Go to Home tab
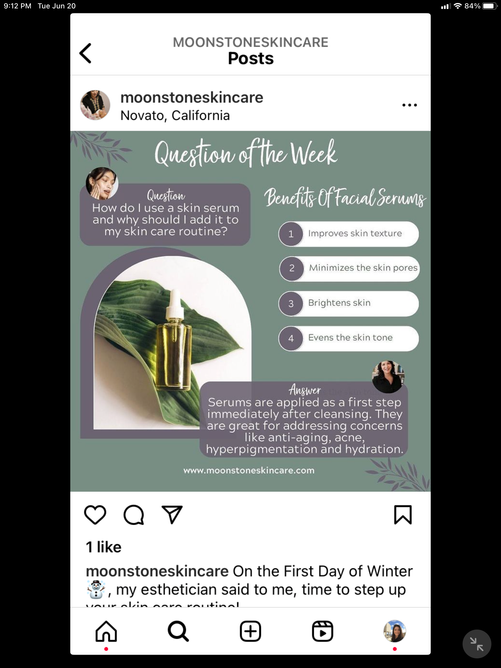501x668 pixels. [106, 631]
